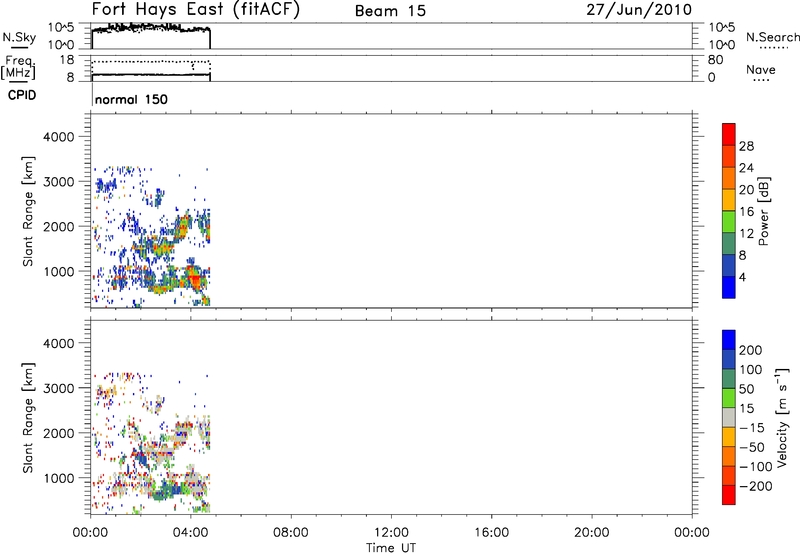
Task: Click the '3000' tick on the velocity panel axis
Action: click(58, 388)
